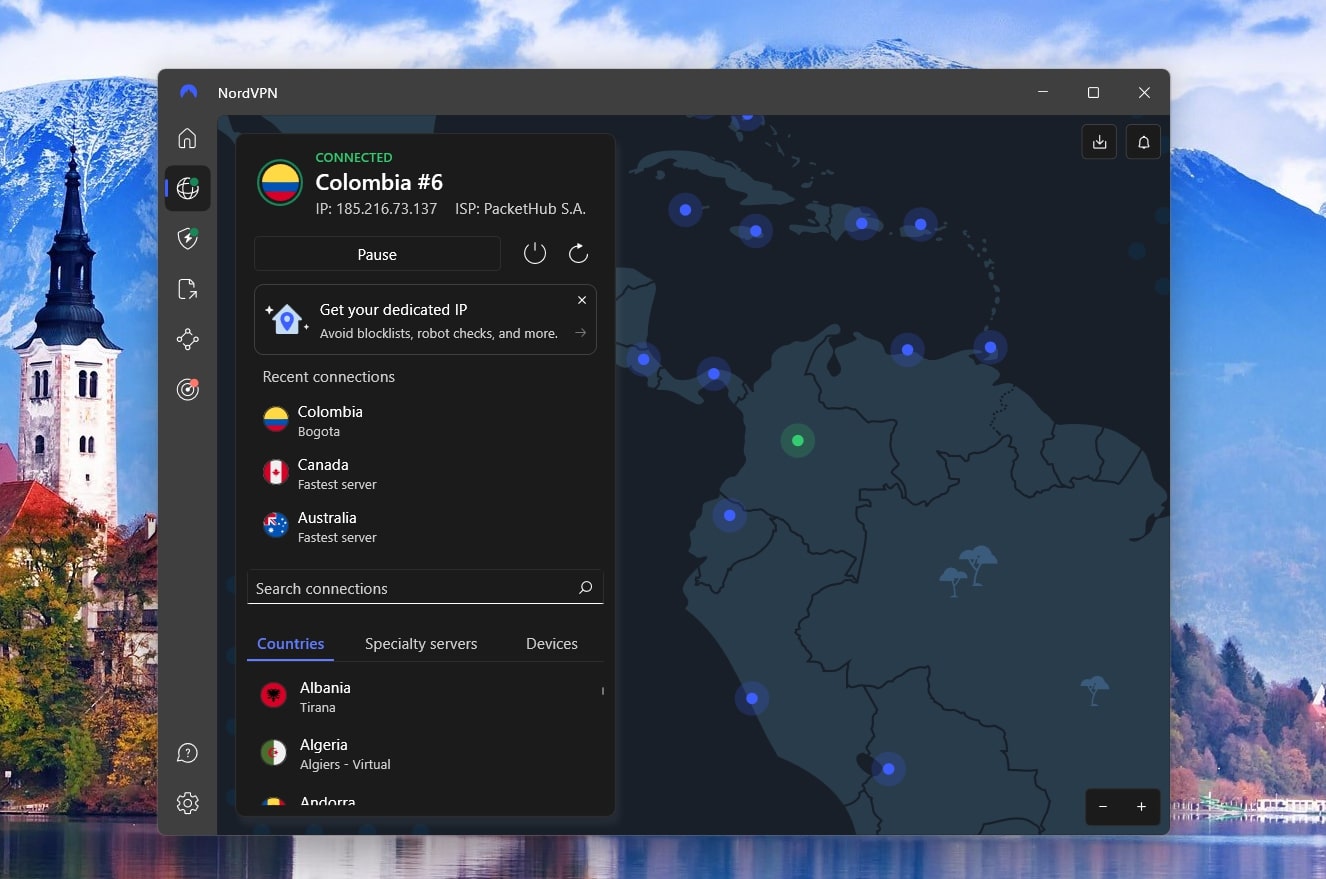
Task: Click the green connected server pin
Action: click(x=797, y=440)
